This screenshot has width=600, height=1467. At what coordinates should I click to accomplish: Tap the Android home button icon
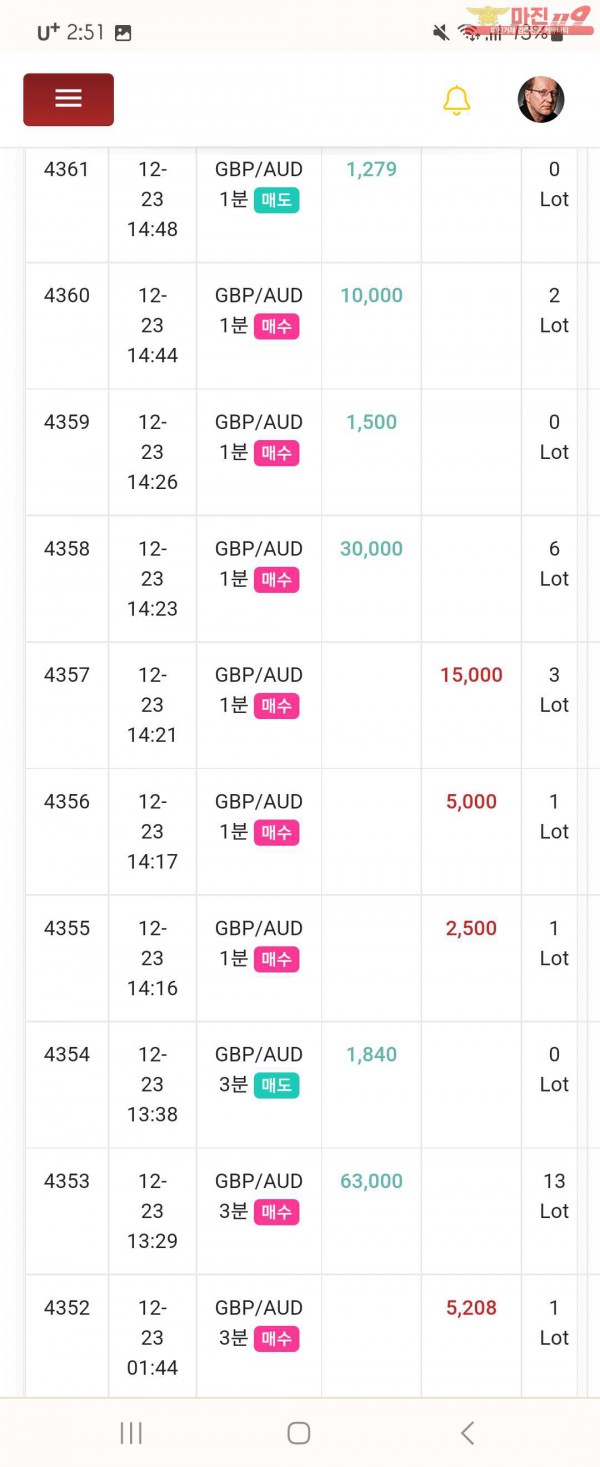[298, 1433]
